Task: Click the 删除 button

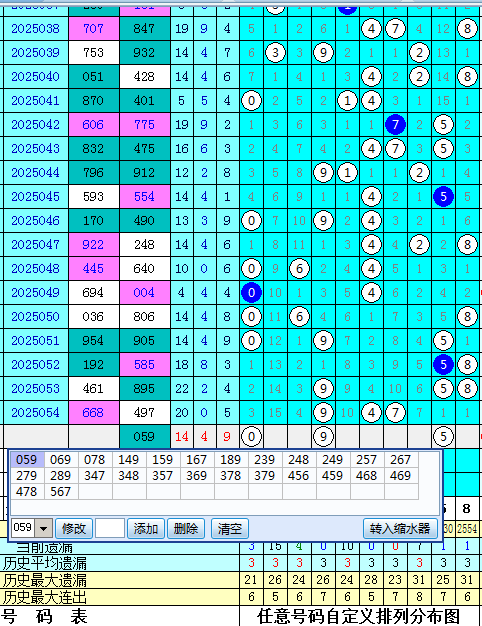Action: [186, 529]
